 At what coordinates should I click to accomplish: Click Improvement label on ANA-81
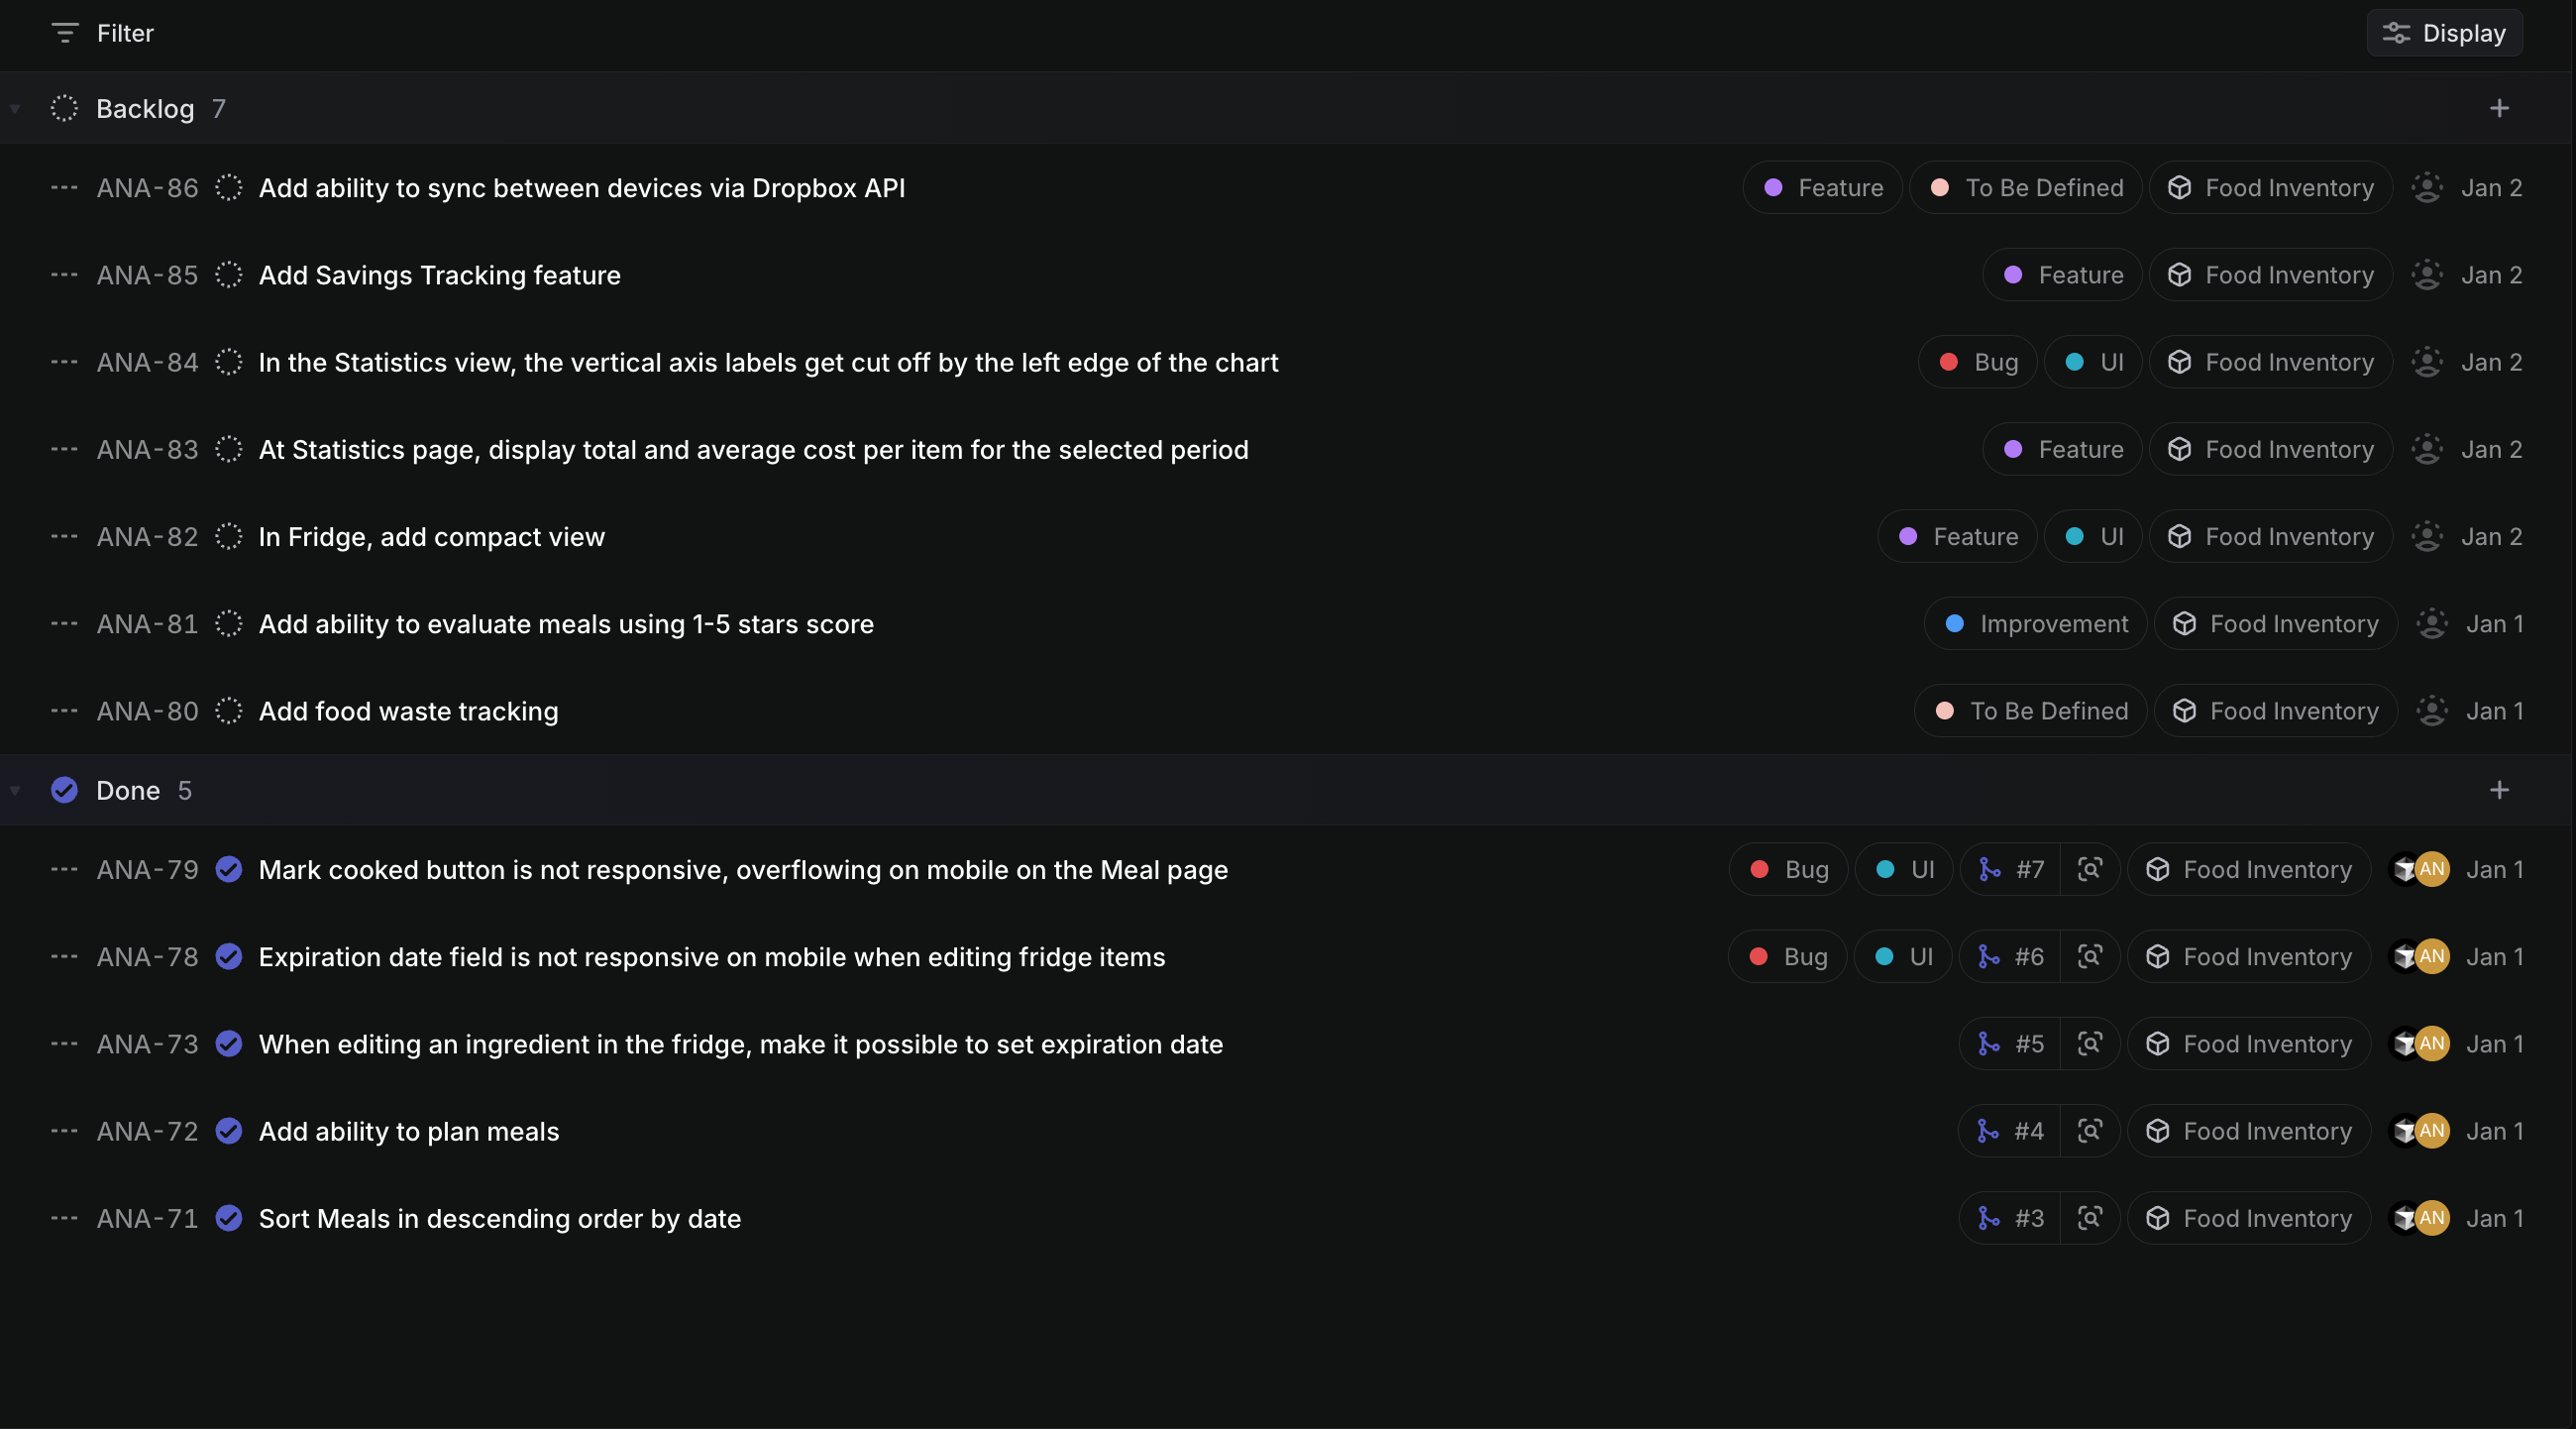(x=2035, y=624)
